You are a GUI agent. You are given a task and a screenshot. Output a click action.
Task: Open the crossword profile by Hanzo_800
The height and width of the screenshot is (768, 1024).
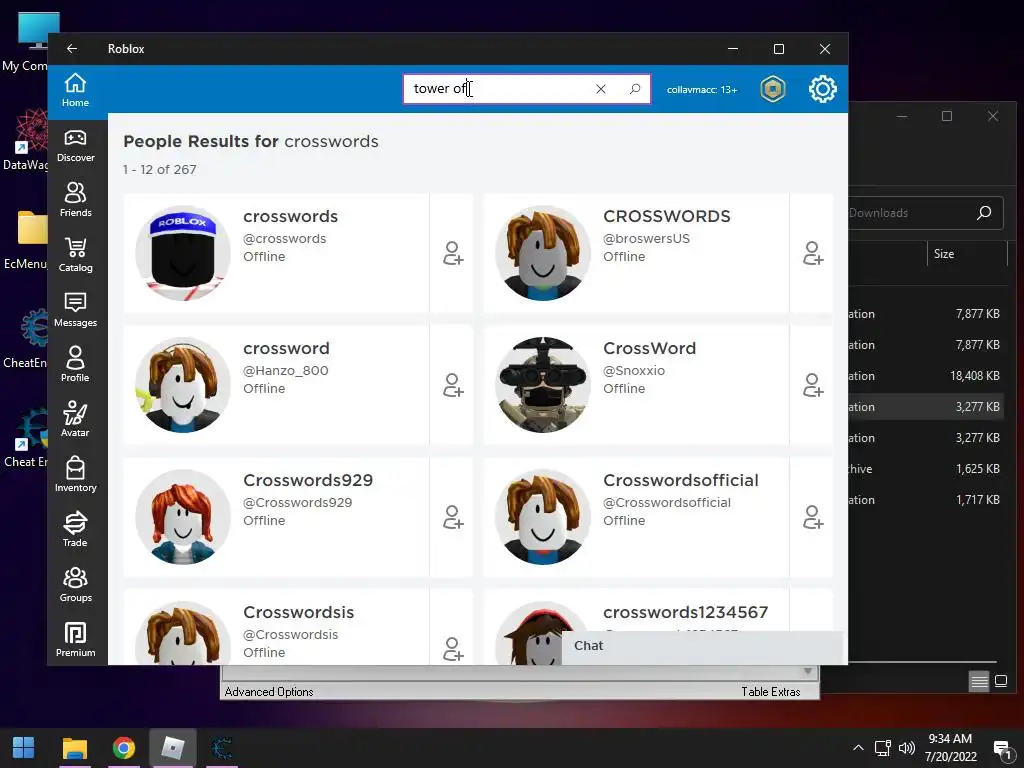[286, 348]
